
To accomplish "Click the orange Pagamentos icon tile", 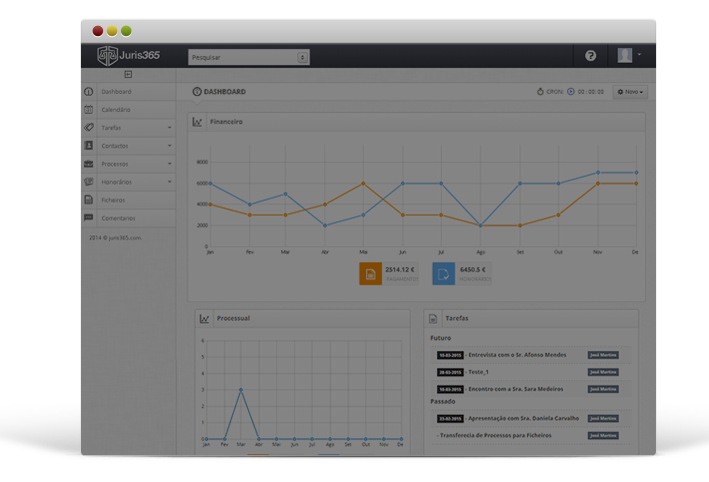I will tap(370, 274).
